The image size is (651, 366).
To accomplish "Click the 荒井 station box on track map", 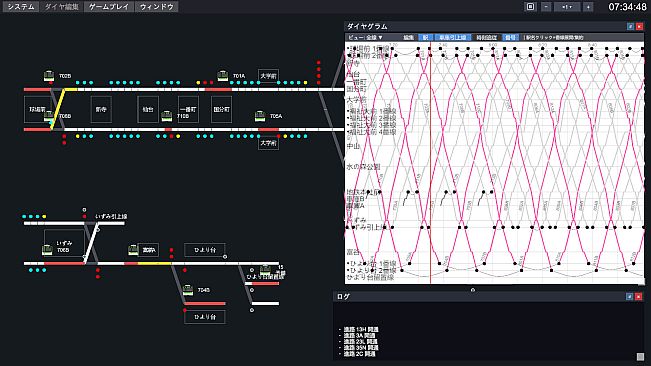I will coord(38,110).
